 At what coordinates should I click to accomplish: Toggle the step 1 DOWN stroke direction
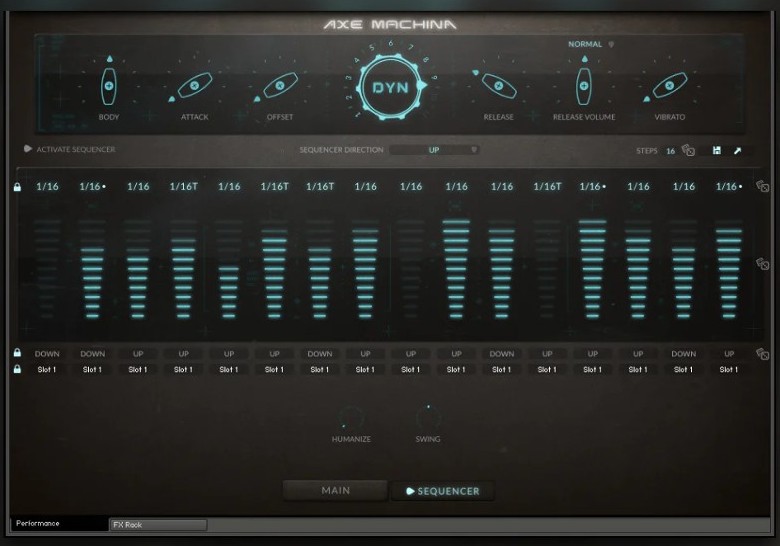pyautogui.click(x=47, y=354)
